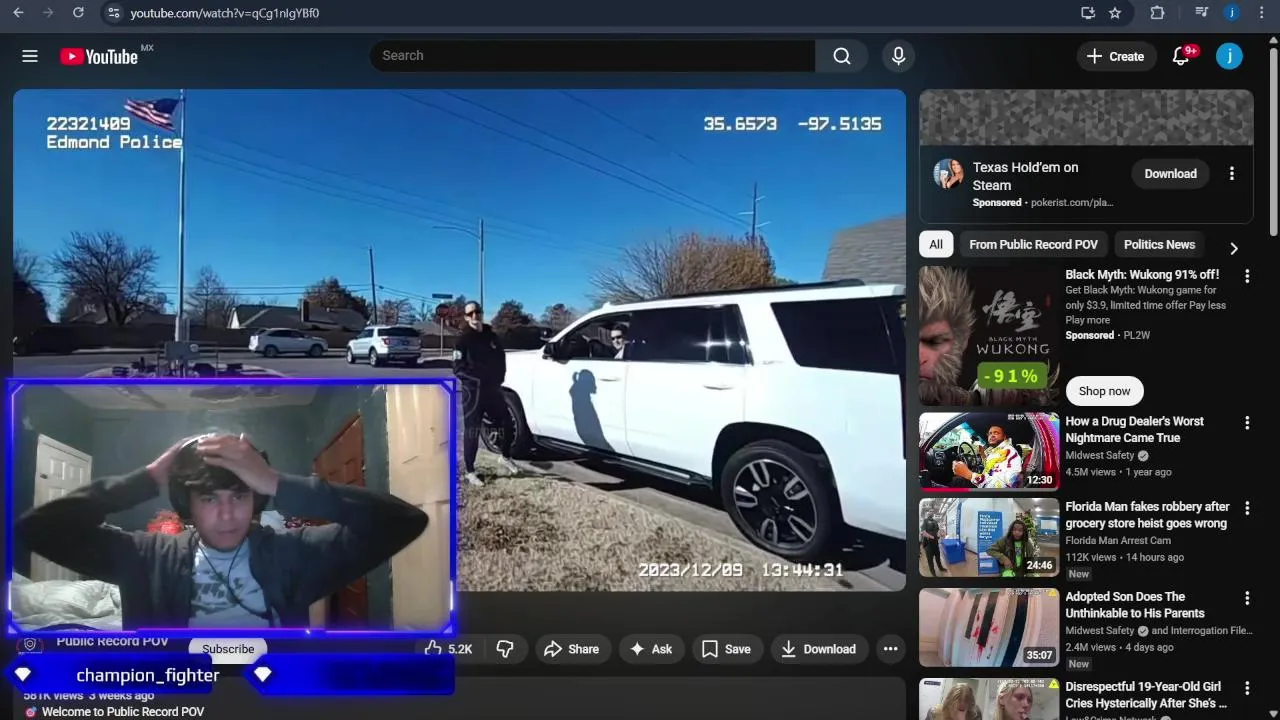Open the Florida Man fakes robbery video title
Image resolution: width=1280 pixels, height=720 pixels.
coord(1147,515)
